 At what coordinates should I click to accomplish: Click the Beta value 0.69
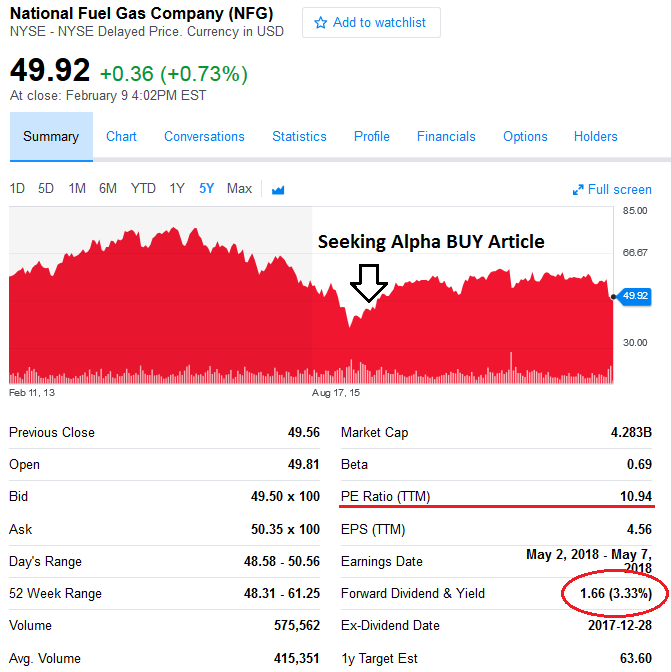pyautogui.click(x=639, y=465)
